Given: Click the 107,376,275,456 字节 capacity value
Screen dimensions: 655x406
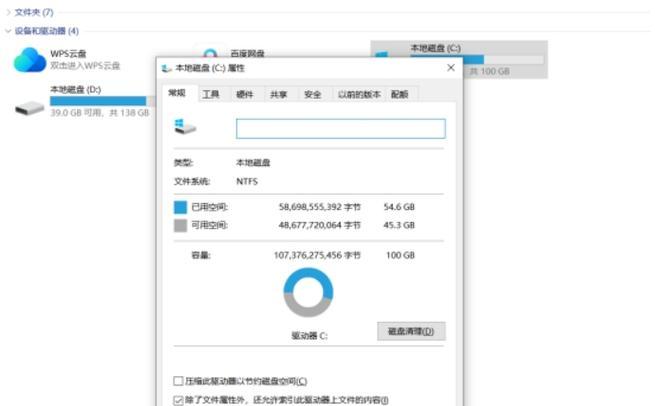Looking at the screenshot, I should pos(317,255).
